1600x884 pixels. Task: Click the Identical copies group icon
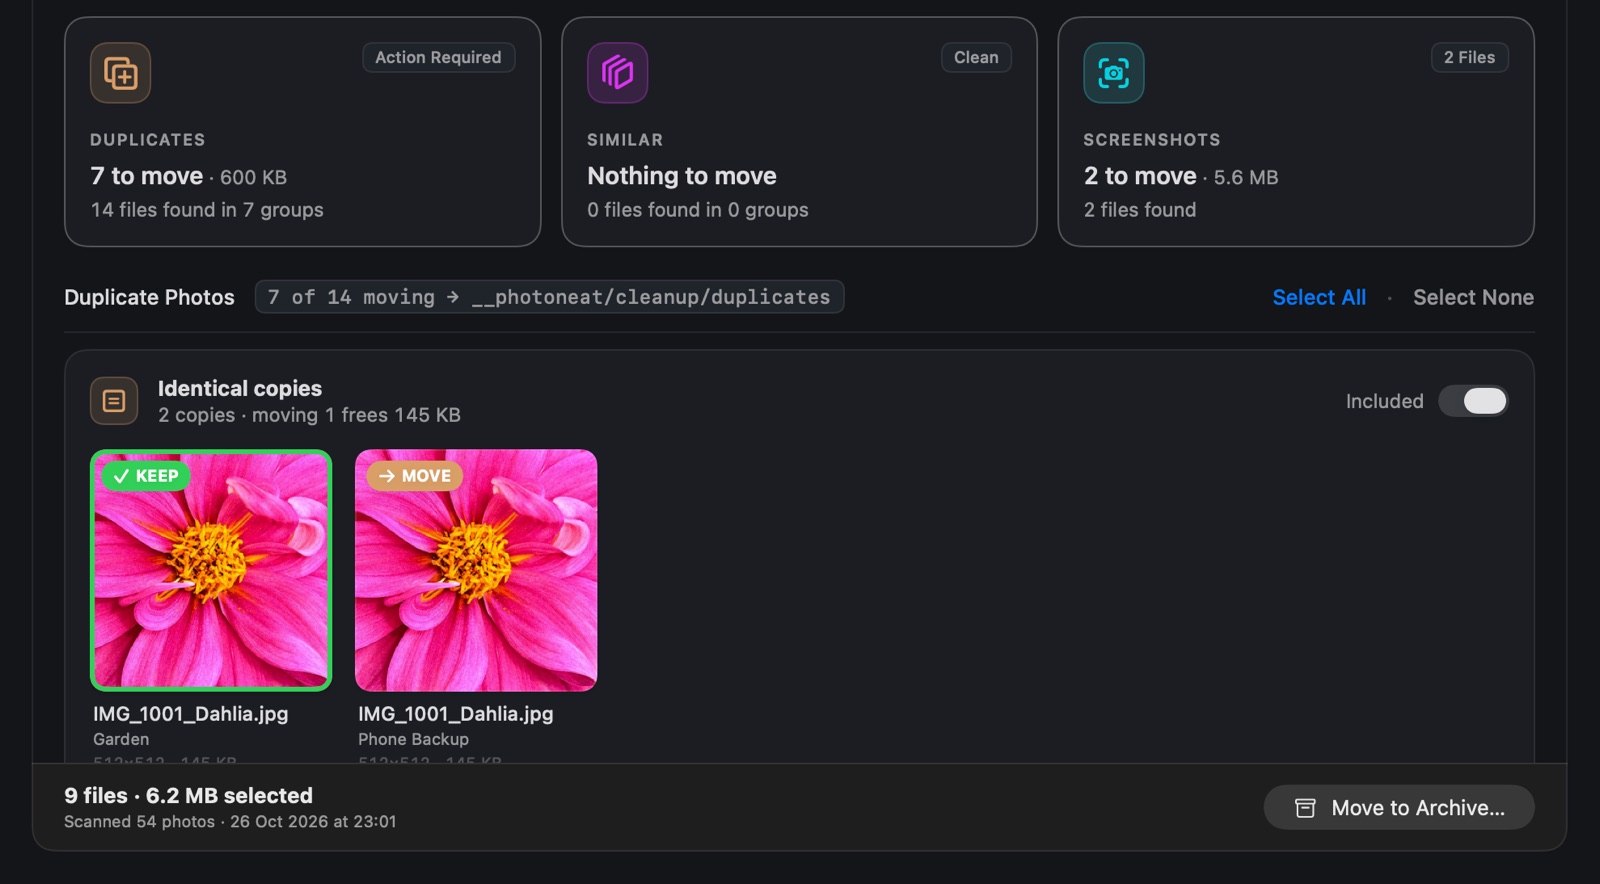pos(114,401)
